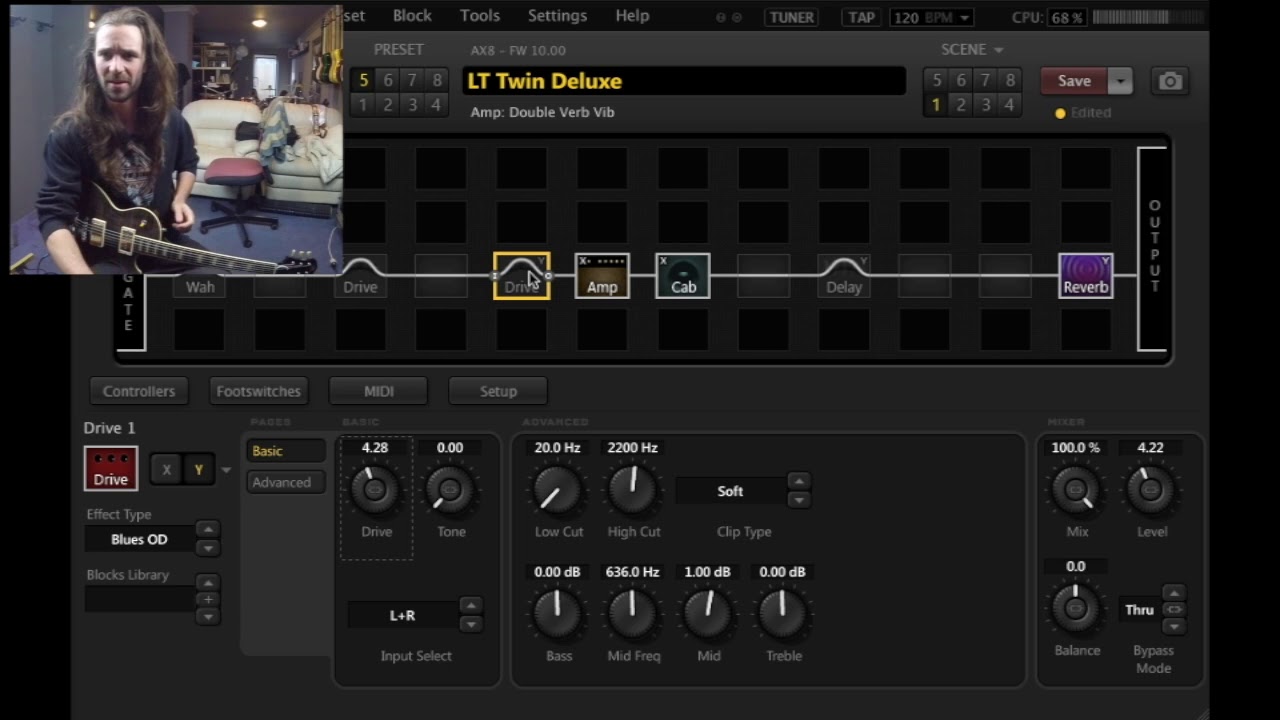Select the bypassed Drive block left of selected one
This screenshot has width=1280, height=720.
[360, 276]
